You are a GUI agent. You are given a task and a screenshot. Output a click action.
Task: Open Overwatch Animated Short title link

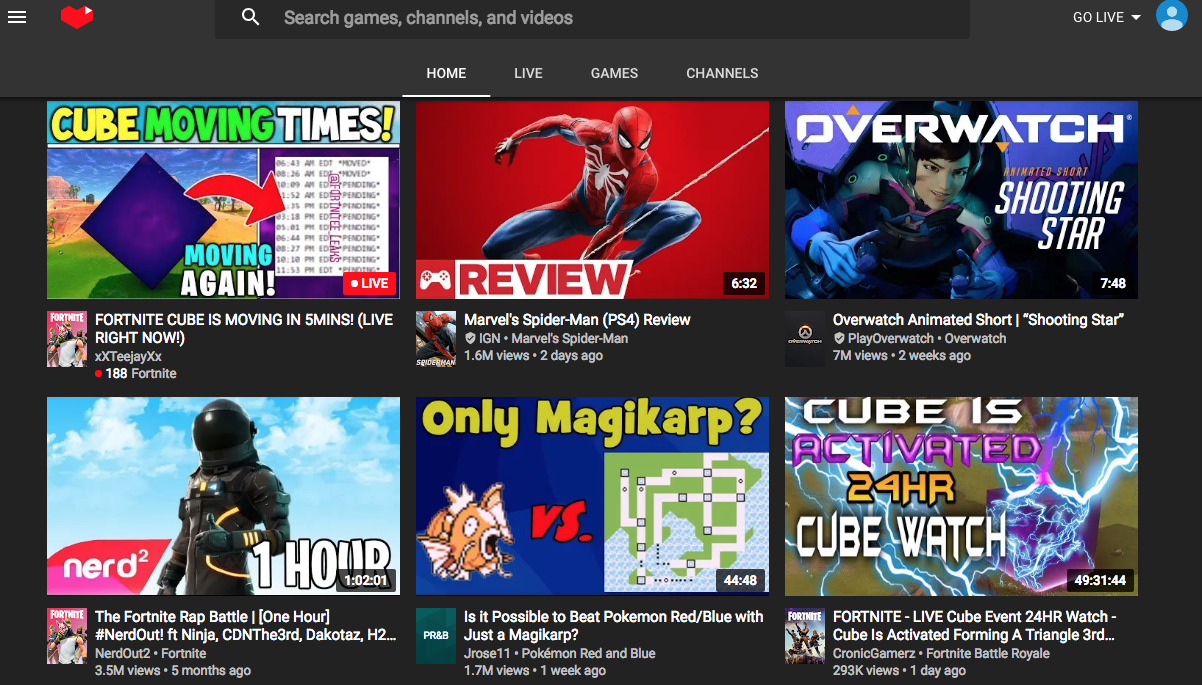pos(979,320)
